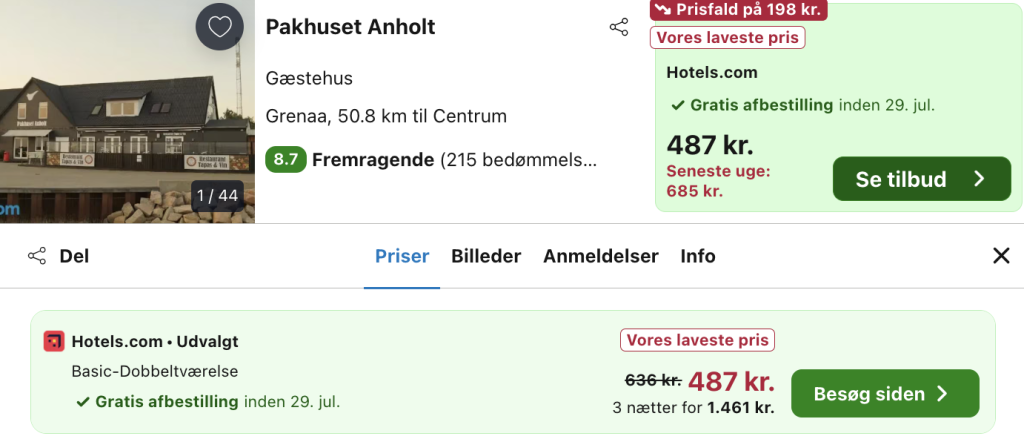Click the Se tilbud button
Image resolution: width=1024 pixels, height=439 pixels.
pyautogui.click(x=921, y=179)
